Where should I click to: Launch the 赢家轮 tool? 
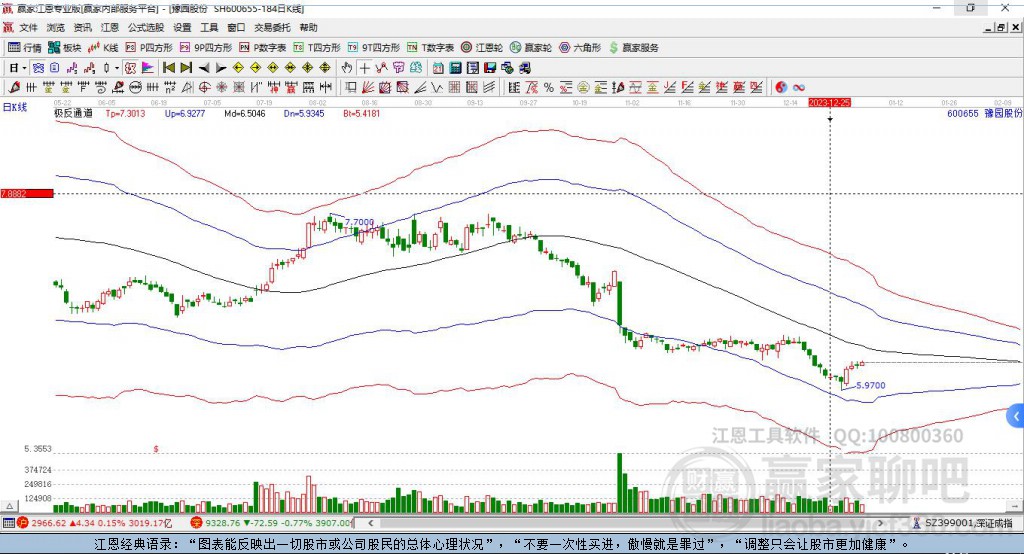pos(531,48)
